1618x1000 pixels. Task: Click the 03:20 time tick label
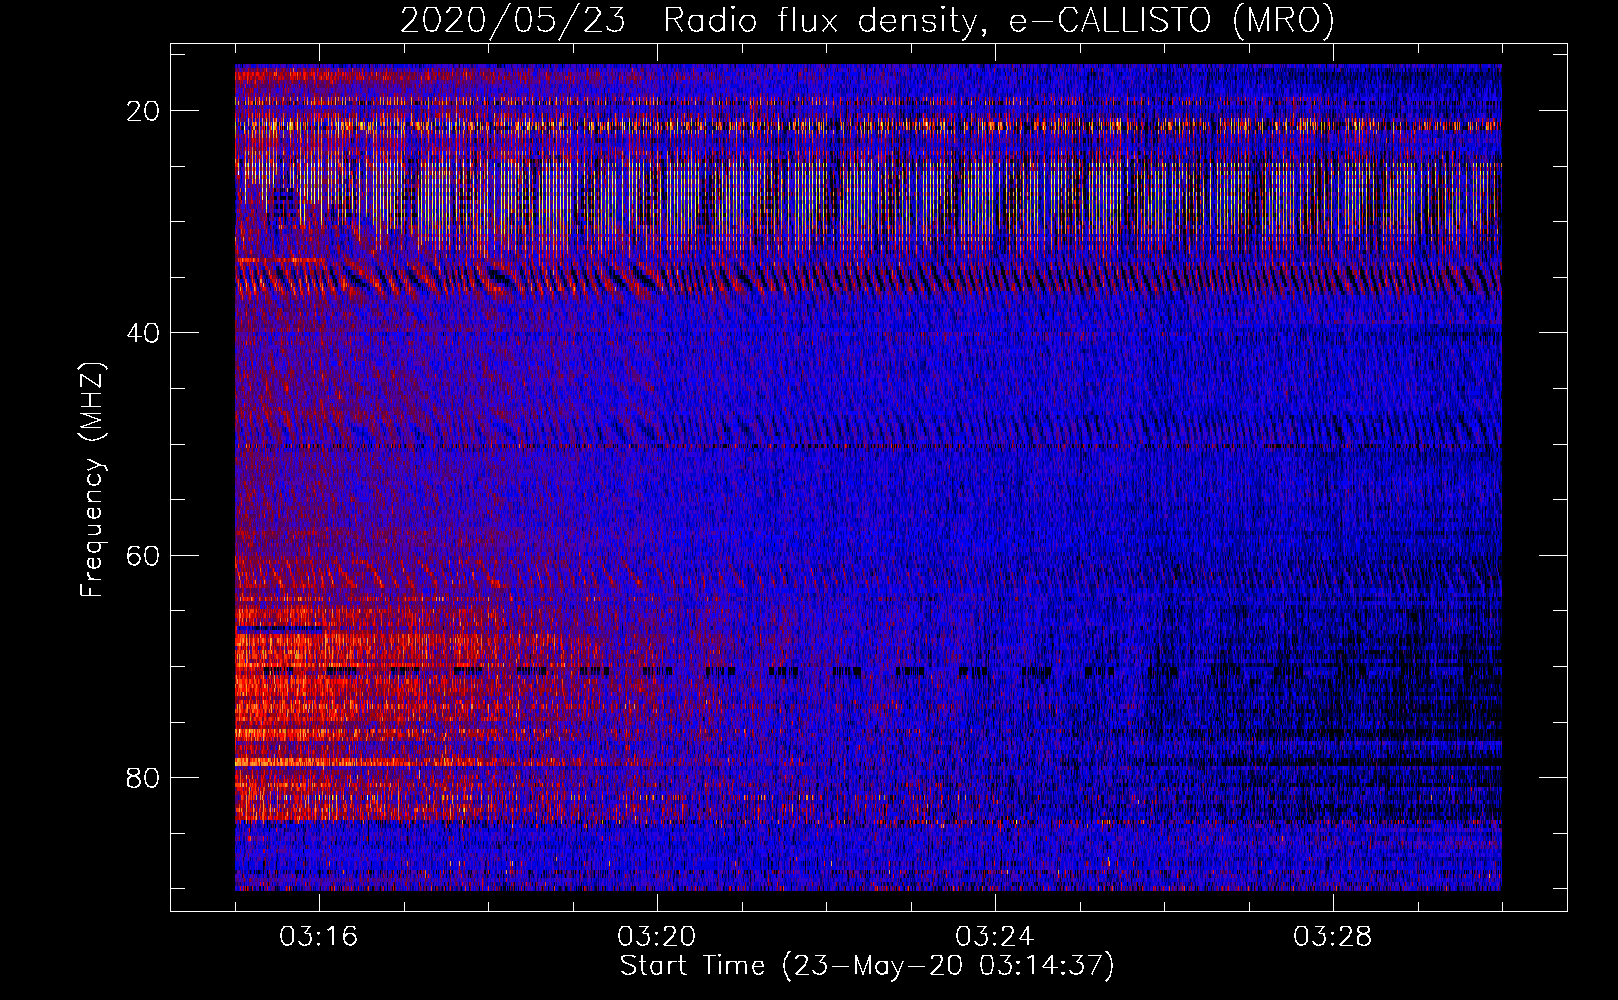tap(657, 937)
